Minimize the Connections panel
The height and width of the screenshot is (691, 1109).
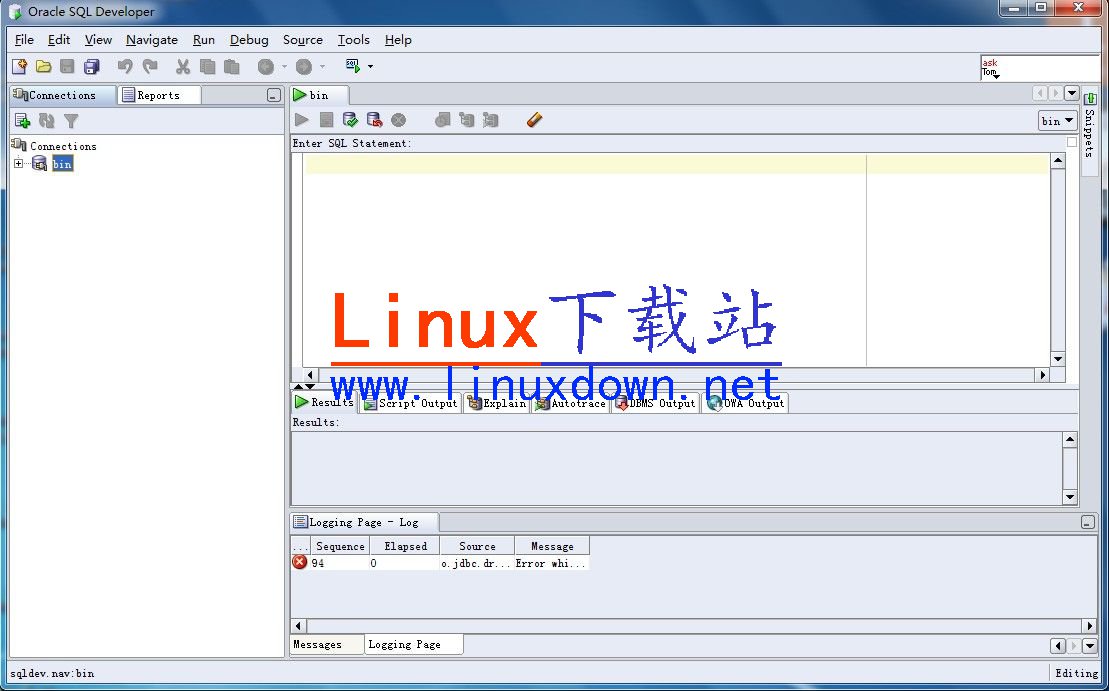pos(274,95)
